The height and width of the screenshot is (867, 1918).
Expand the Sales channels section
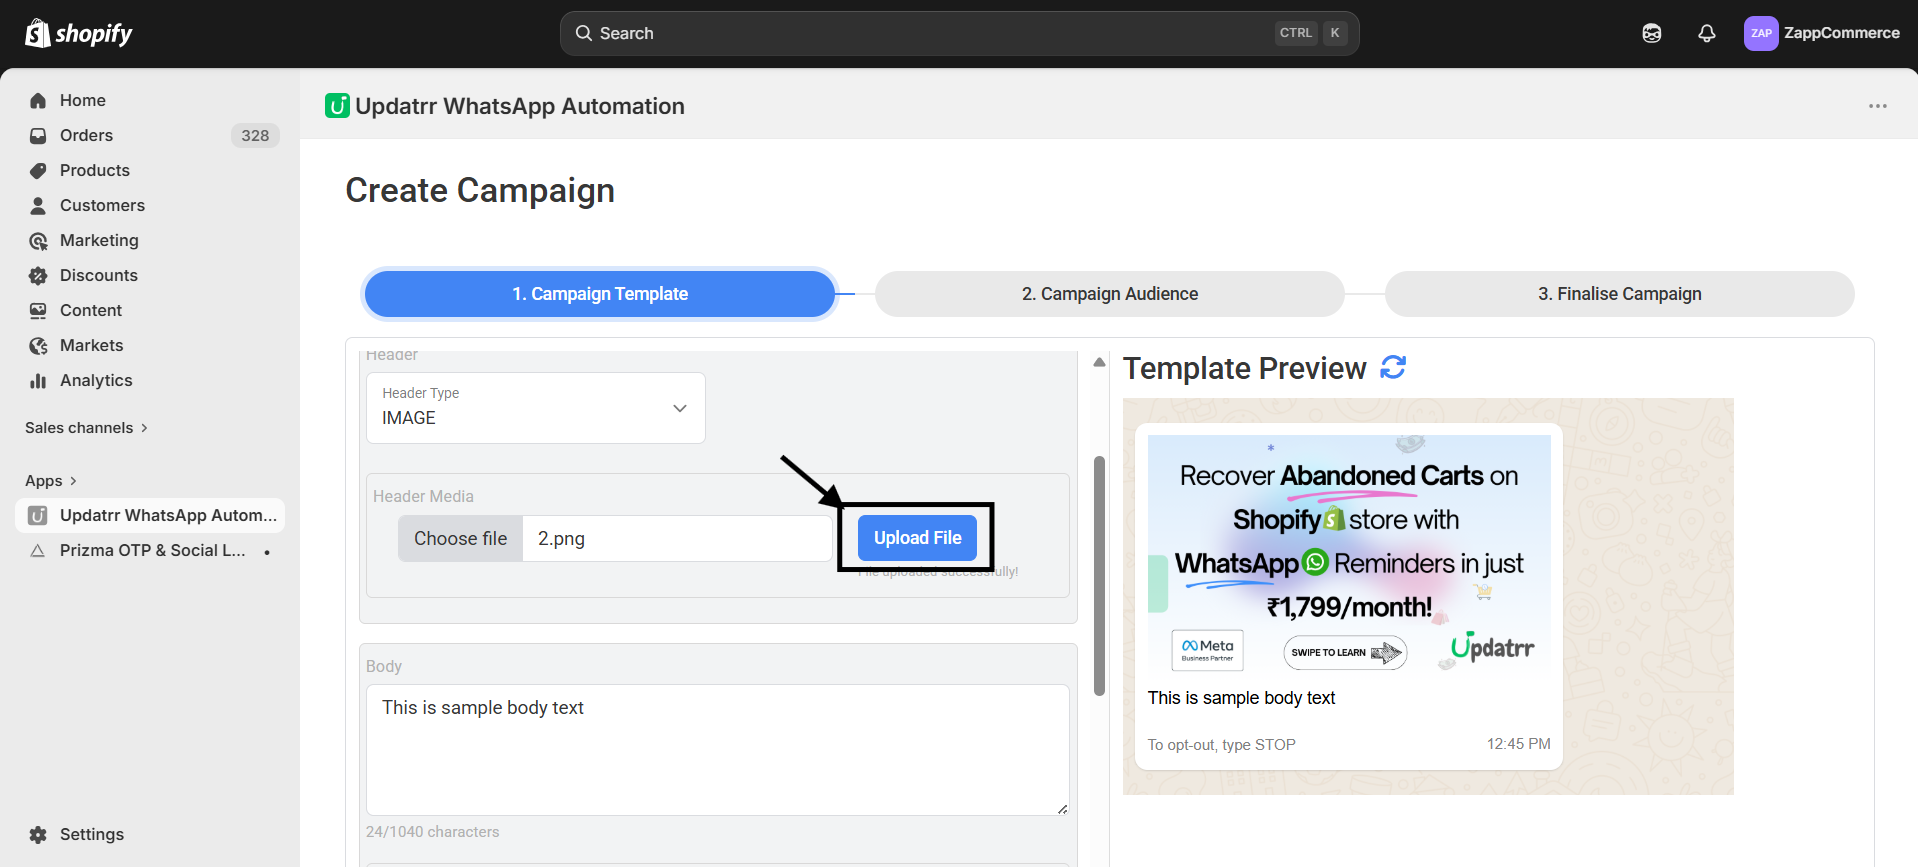pos(86,428)
